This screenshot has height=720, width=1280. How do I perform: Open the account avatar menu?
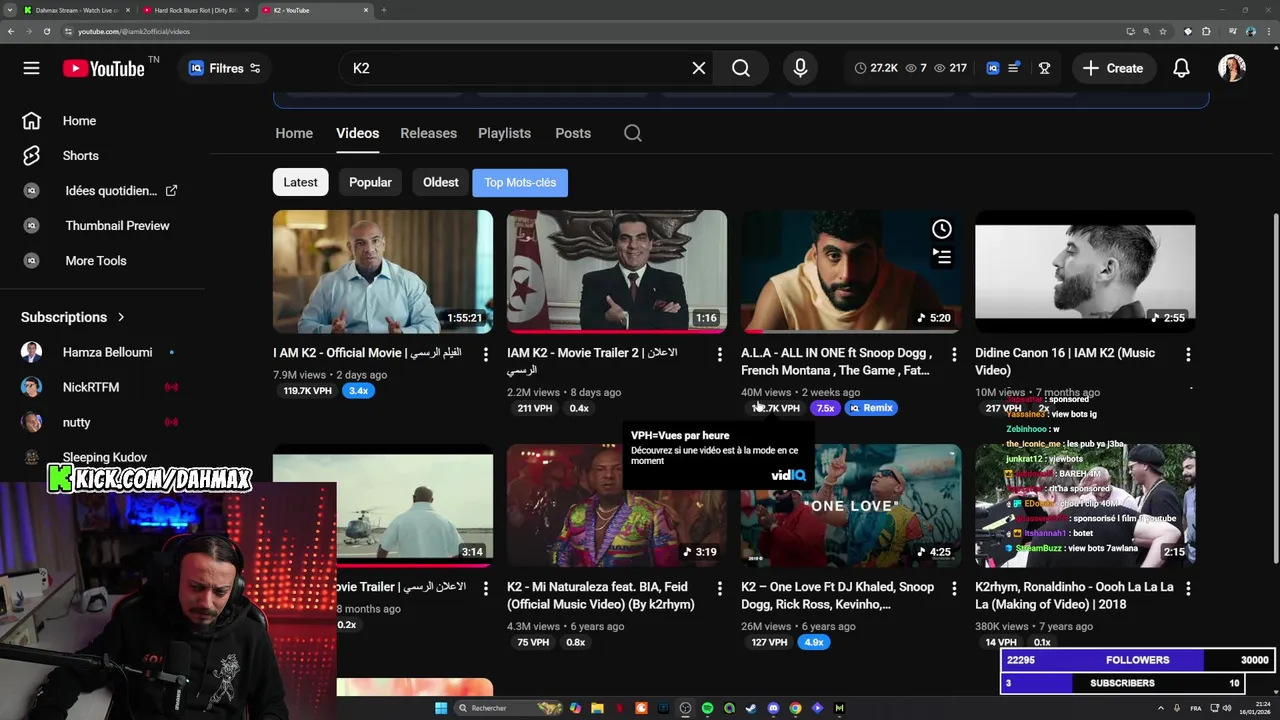tap(1231, 68)
